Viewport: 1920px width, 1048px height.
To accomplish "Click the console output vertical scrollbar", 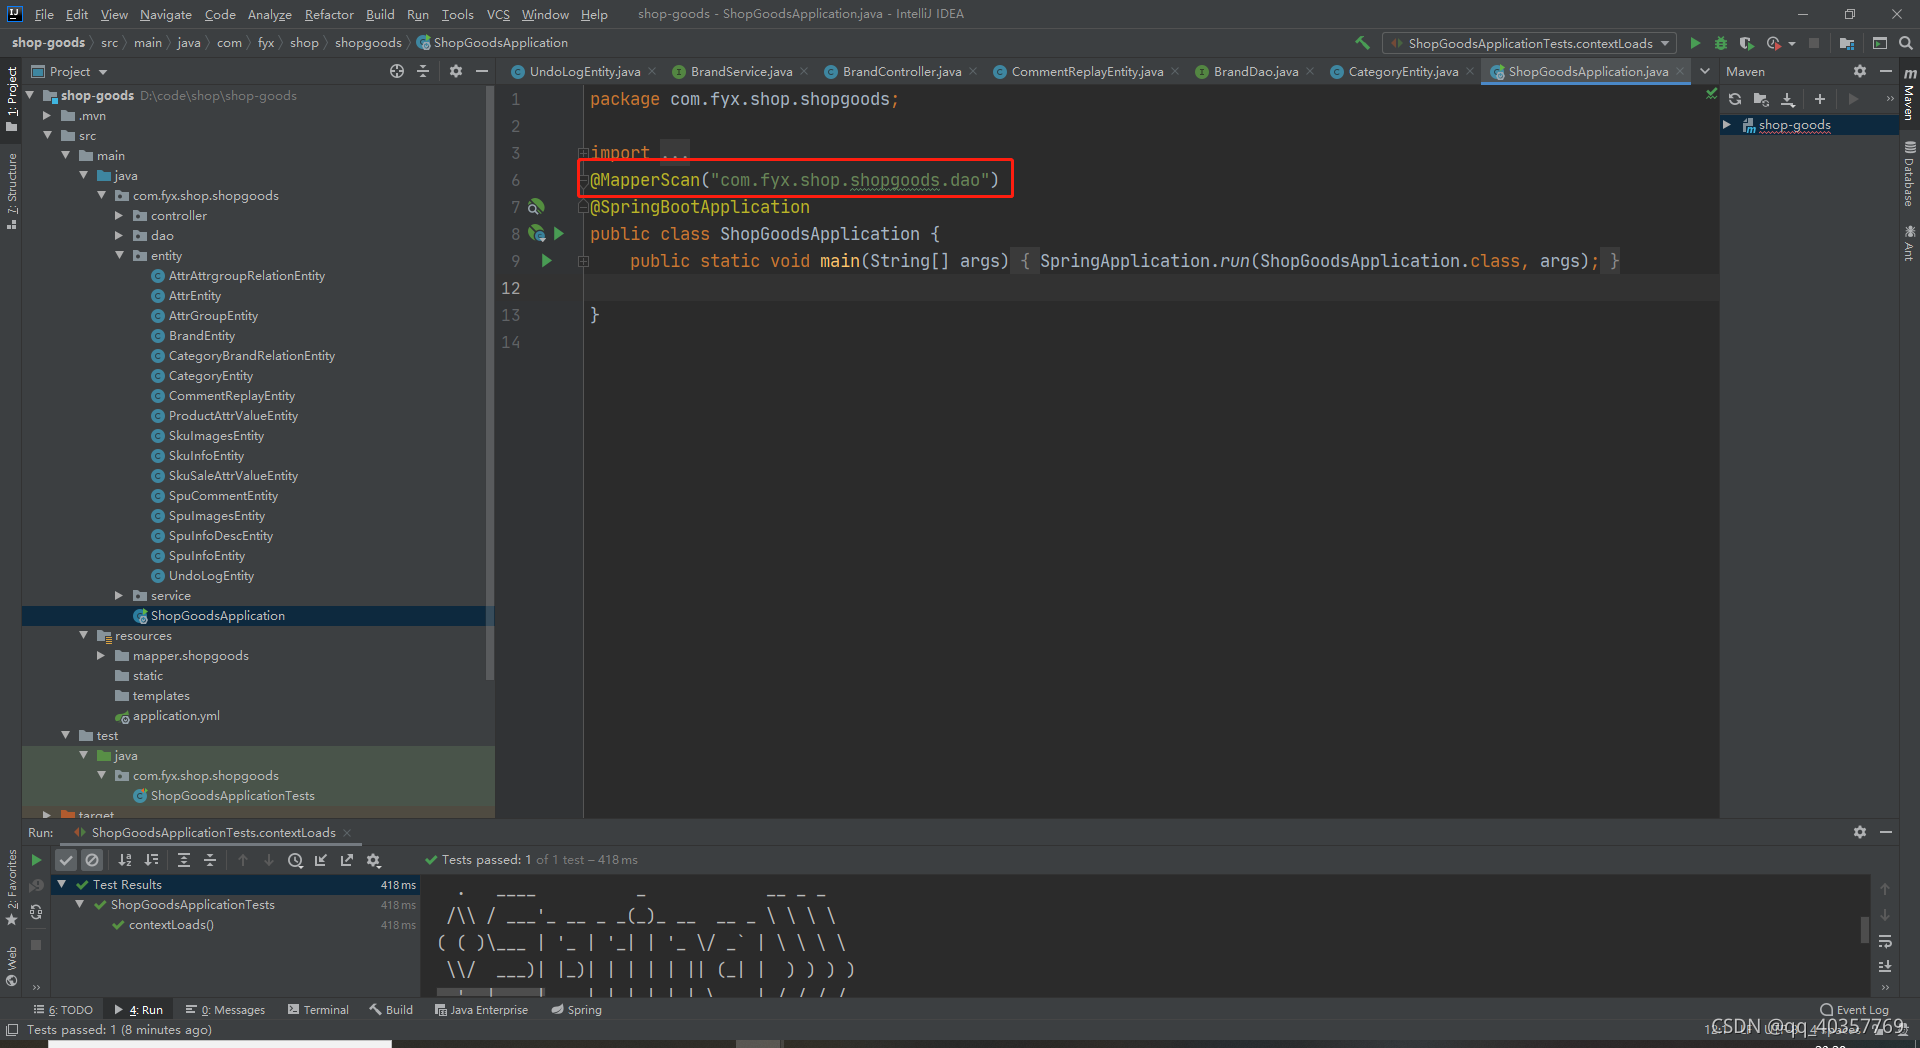I will (1864, 929).
